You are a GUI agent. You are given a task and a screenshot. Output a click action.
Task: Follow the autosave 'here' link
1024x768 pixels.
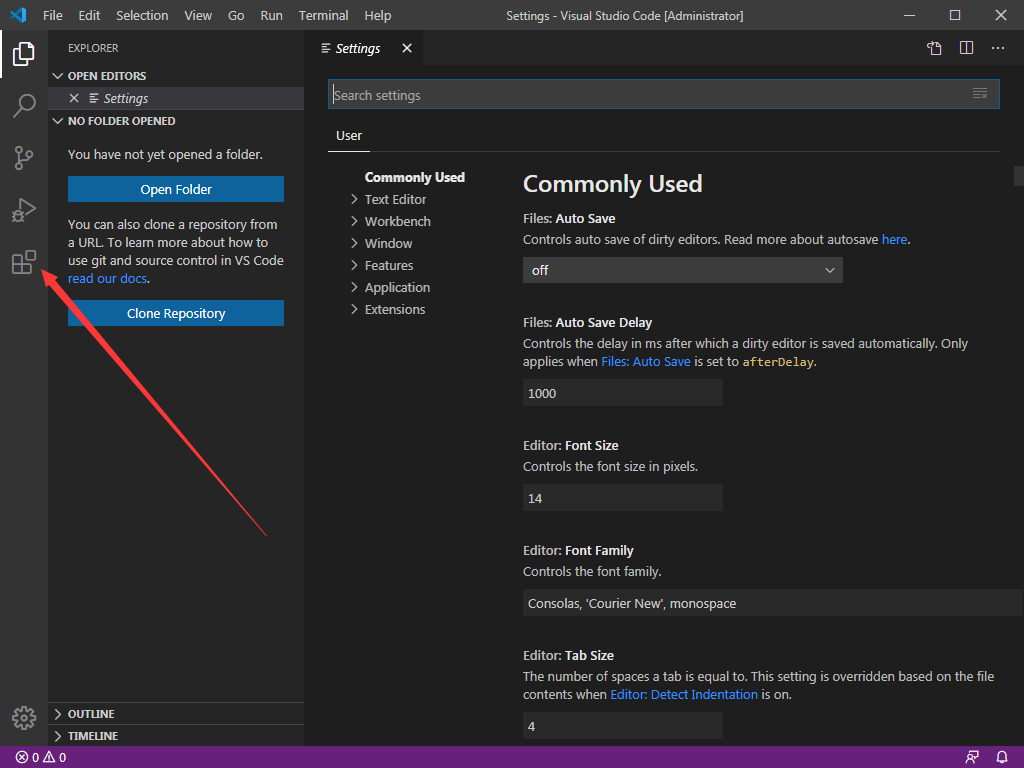coord(894,239)
